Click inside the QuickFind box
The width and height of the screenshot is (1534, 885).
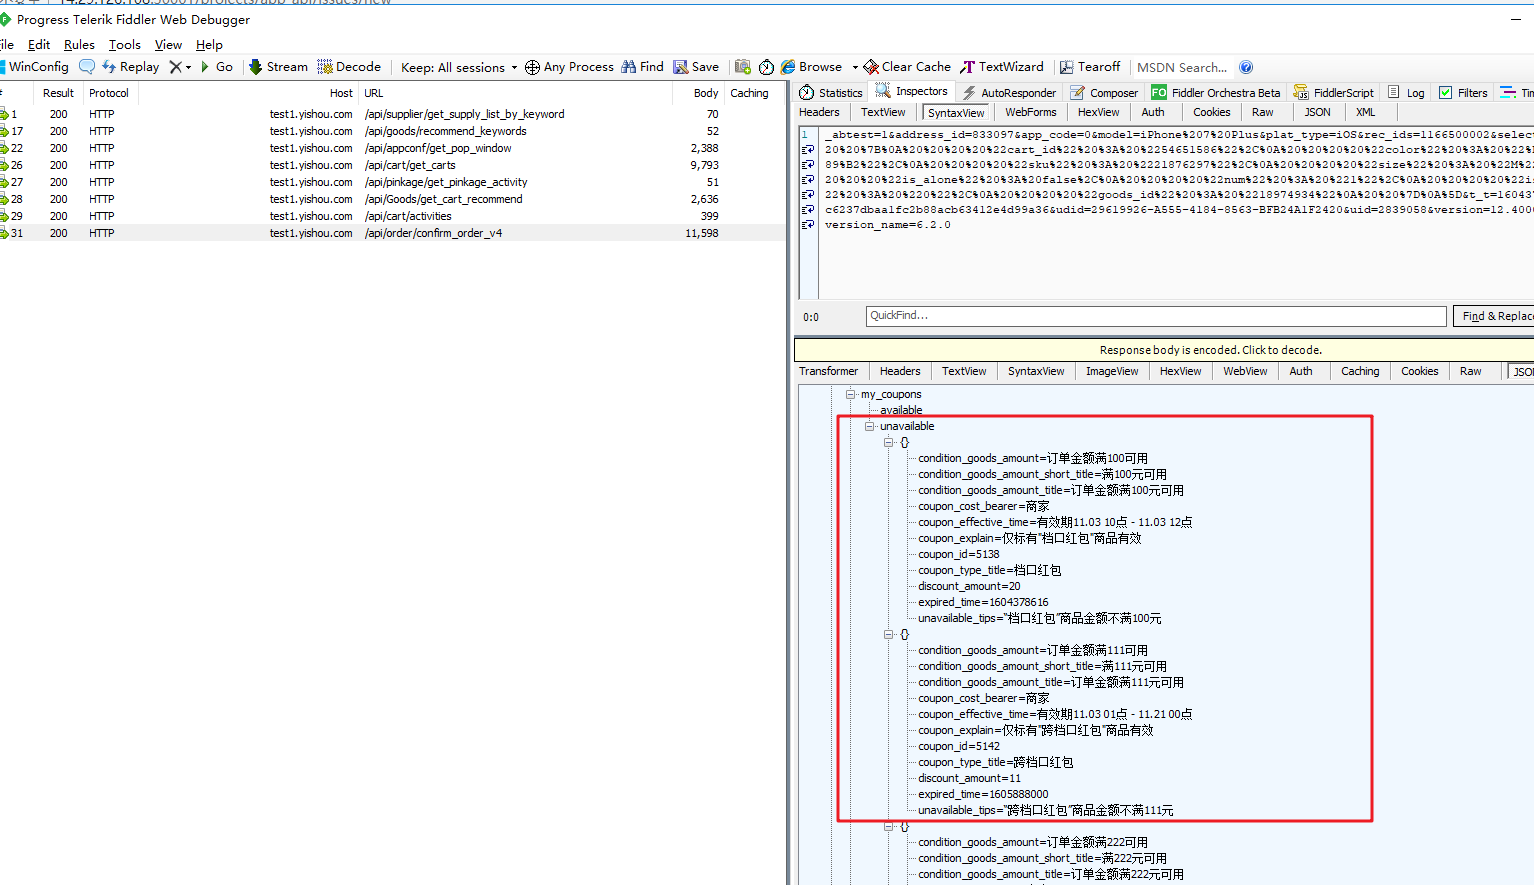click(1156, 316)
